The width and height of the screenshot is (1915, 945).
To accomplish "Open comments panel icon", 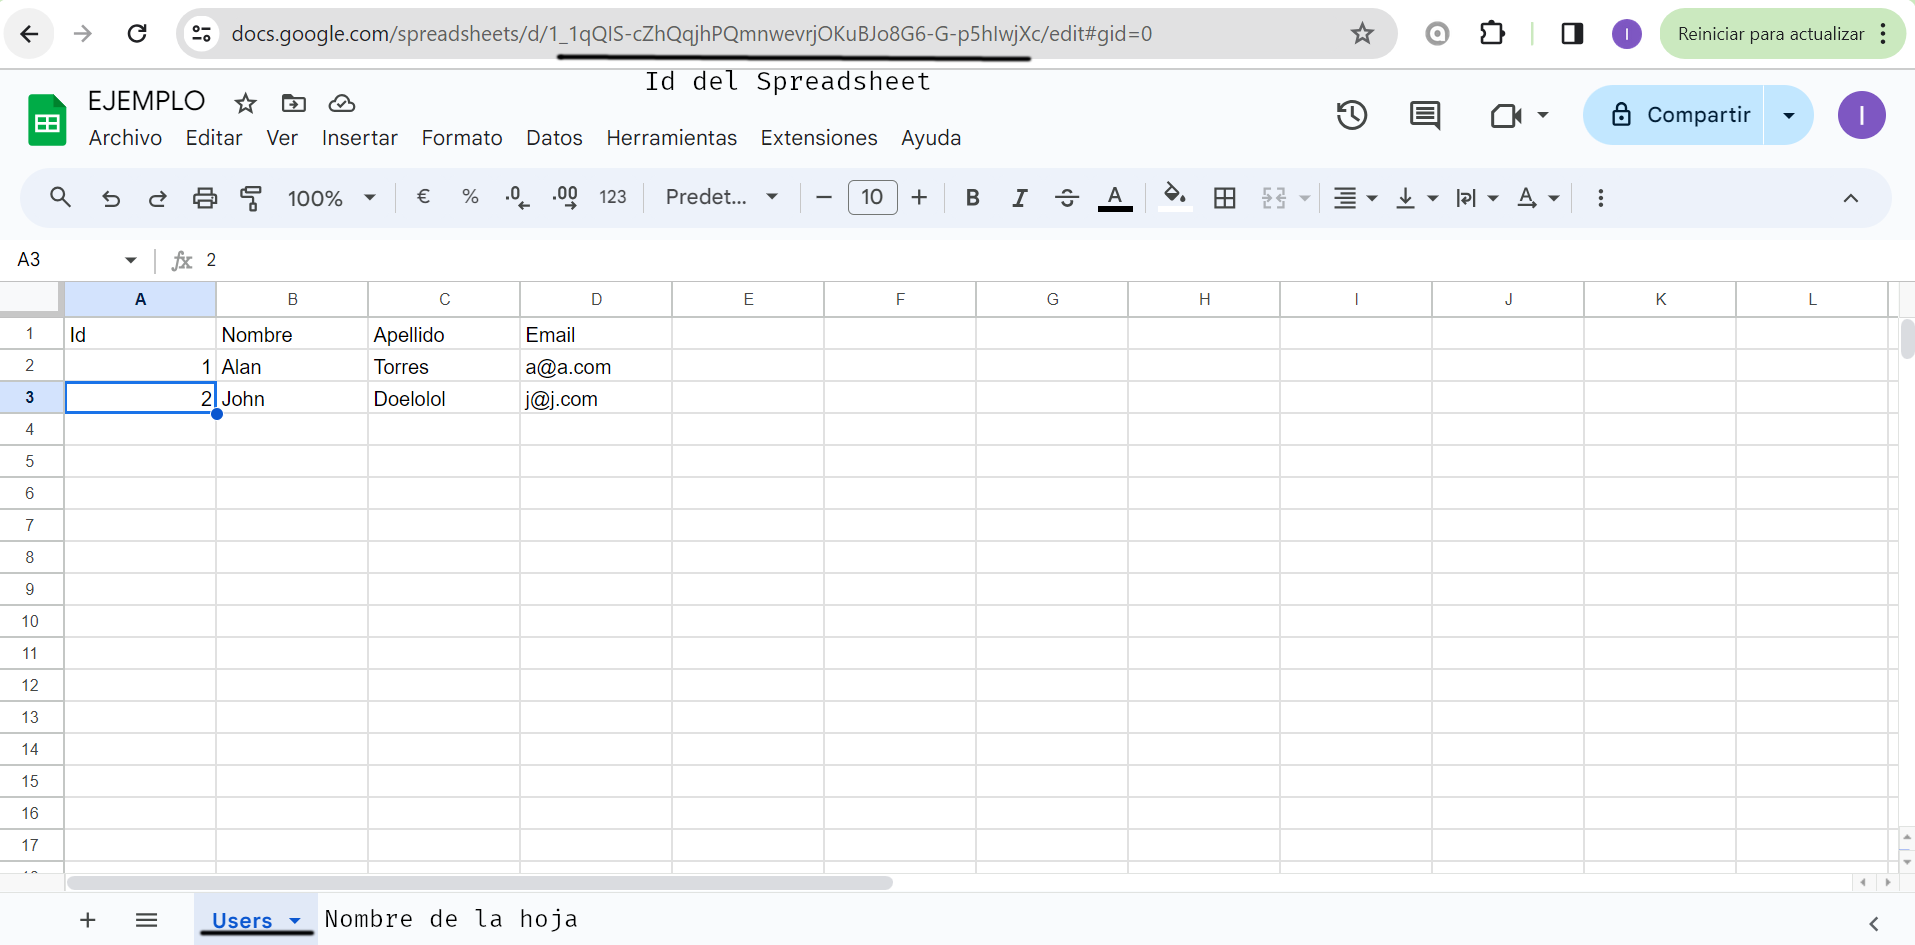I will point(1425,115).
